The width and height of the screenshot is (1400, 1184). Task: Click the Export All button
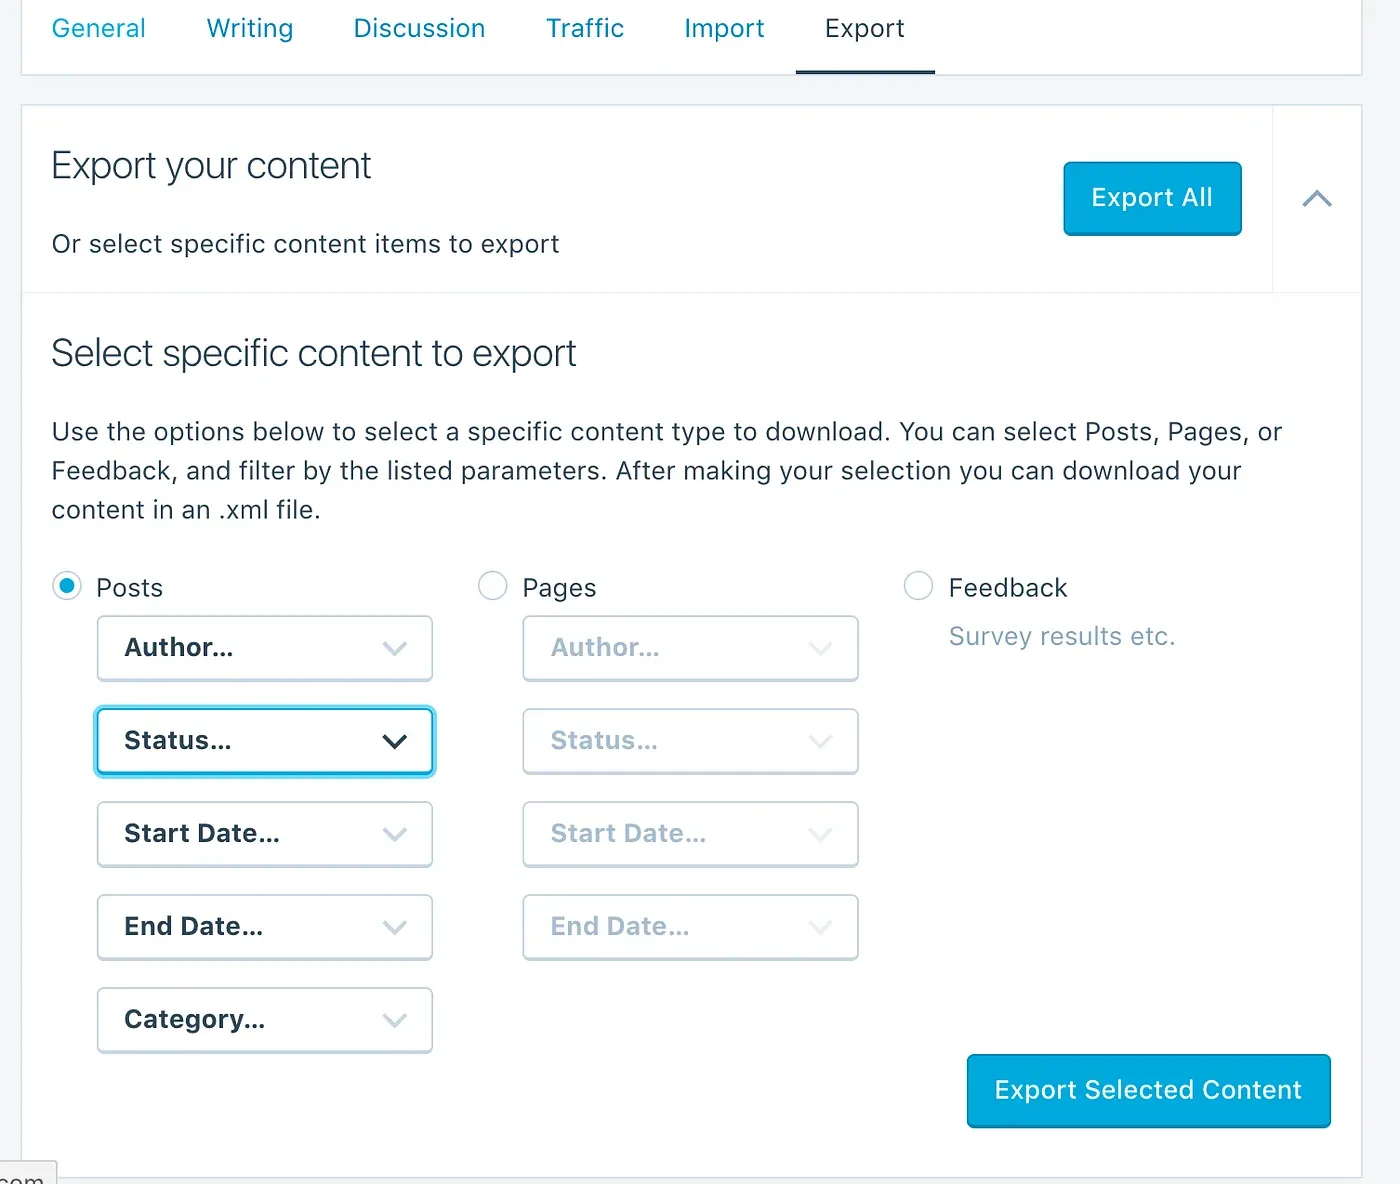coord(1152,198)
